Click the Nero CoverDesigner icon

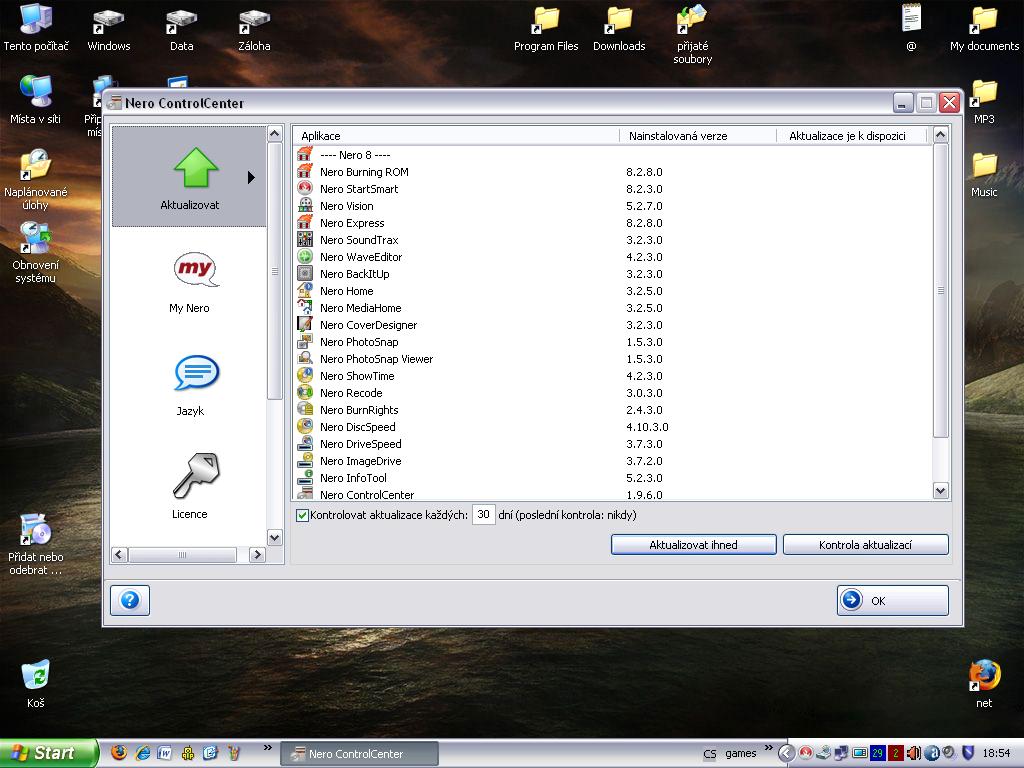[x=305, y=325]
